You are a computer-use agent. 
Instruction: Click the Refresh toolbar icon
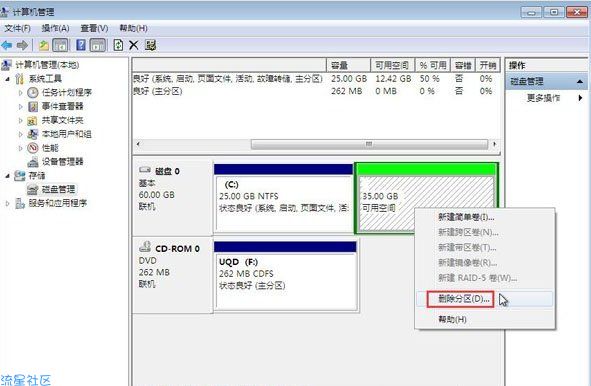118,46
